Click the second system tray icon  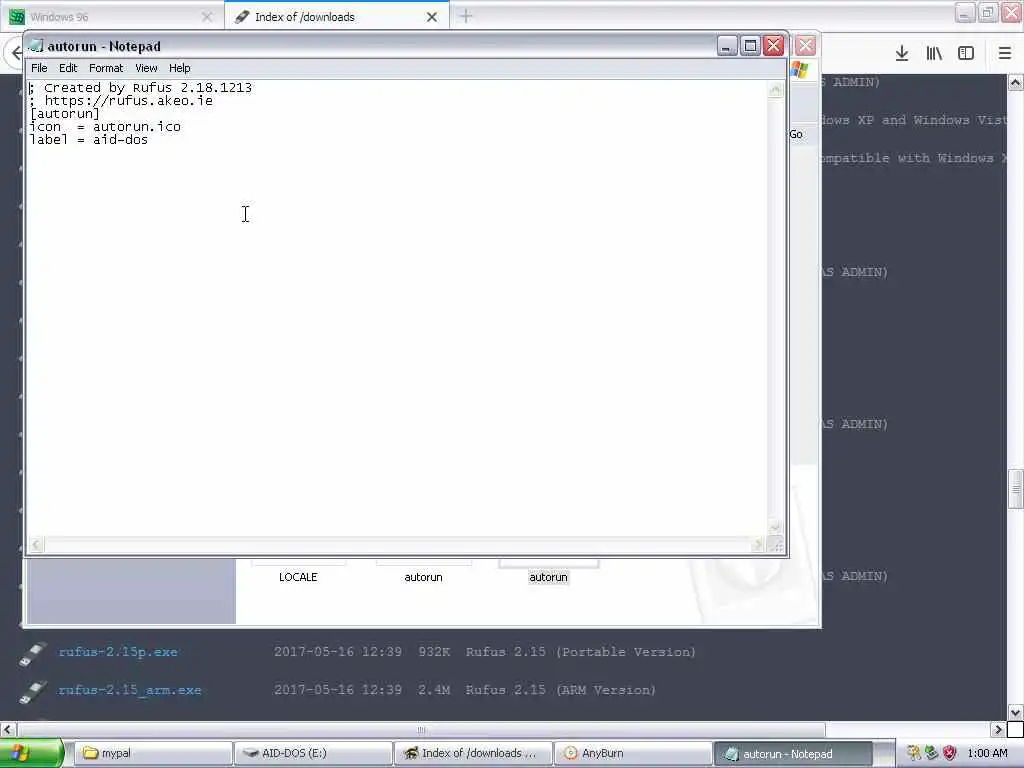point(931,753)
